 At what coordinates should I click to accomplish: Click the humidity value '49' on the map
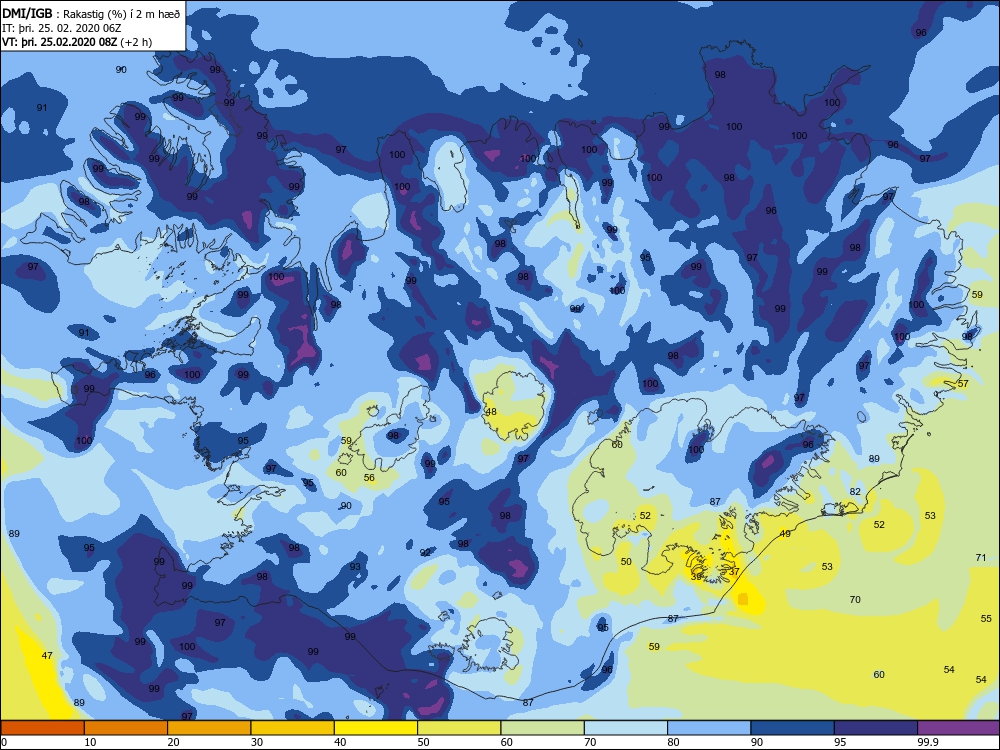[x=785, y=534]
